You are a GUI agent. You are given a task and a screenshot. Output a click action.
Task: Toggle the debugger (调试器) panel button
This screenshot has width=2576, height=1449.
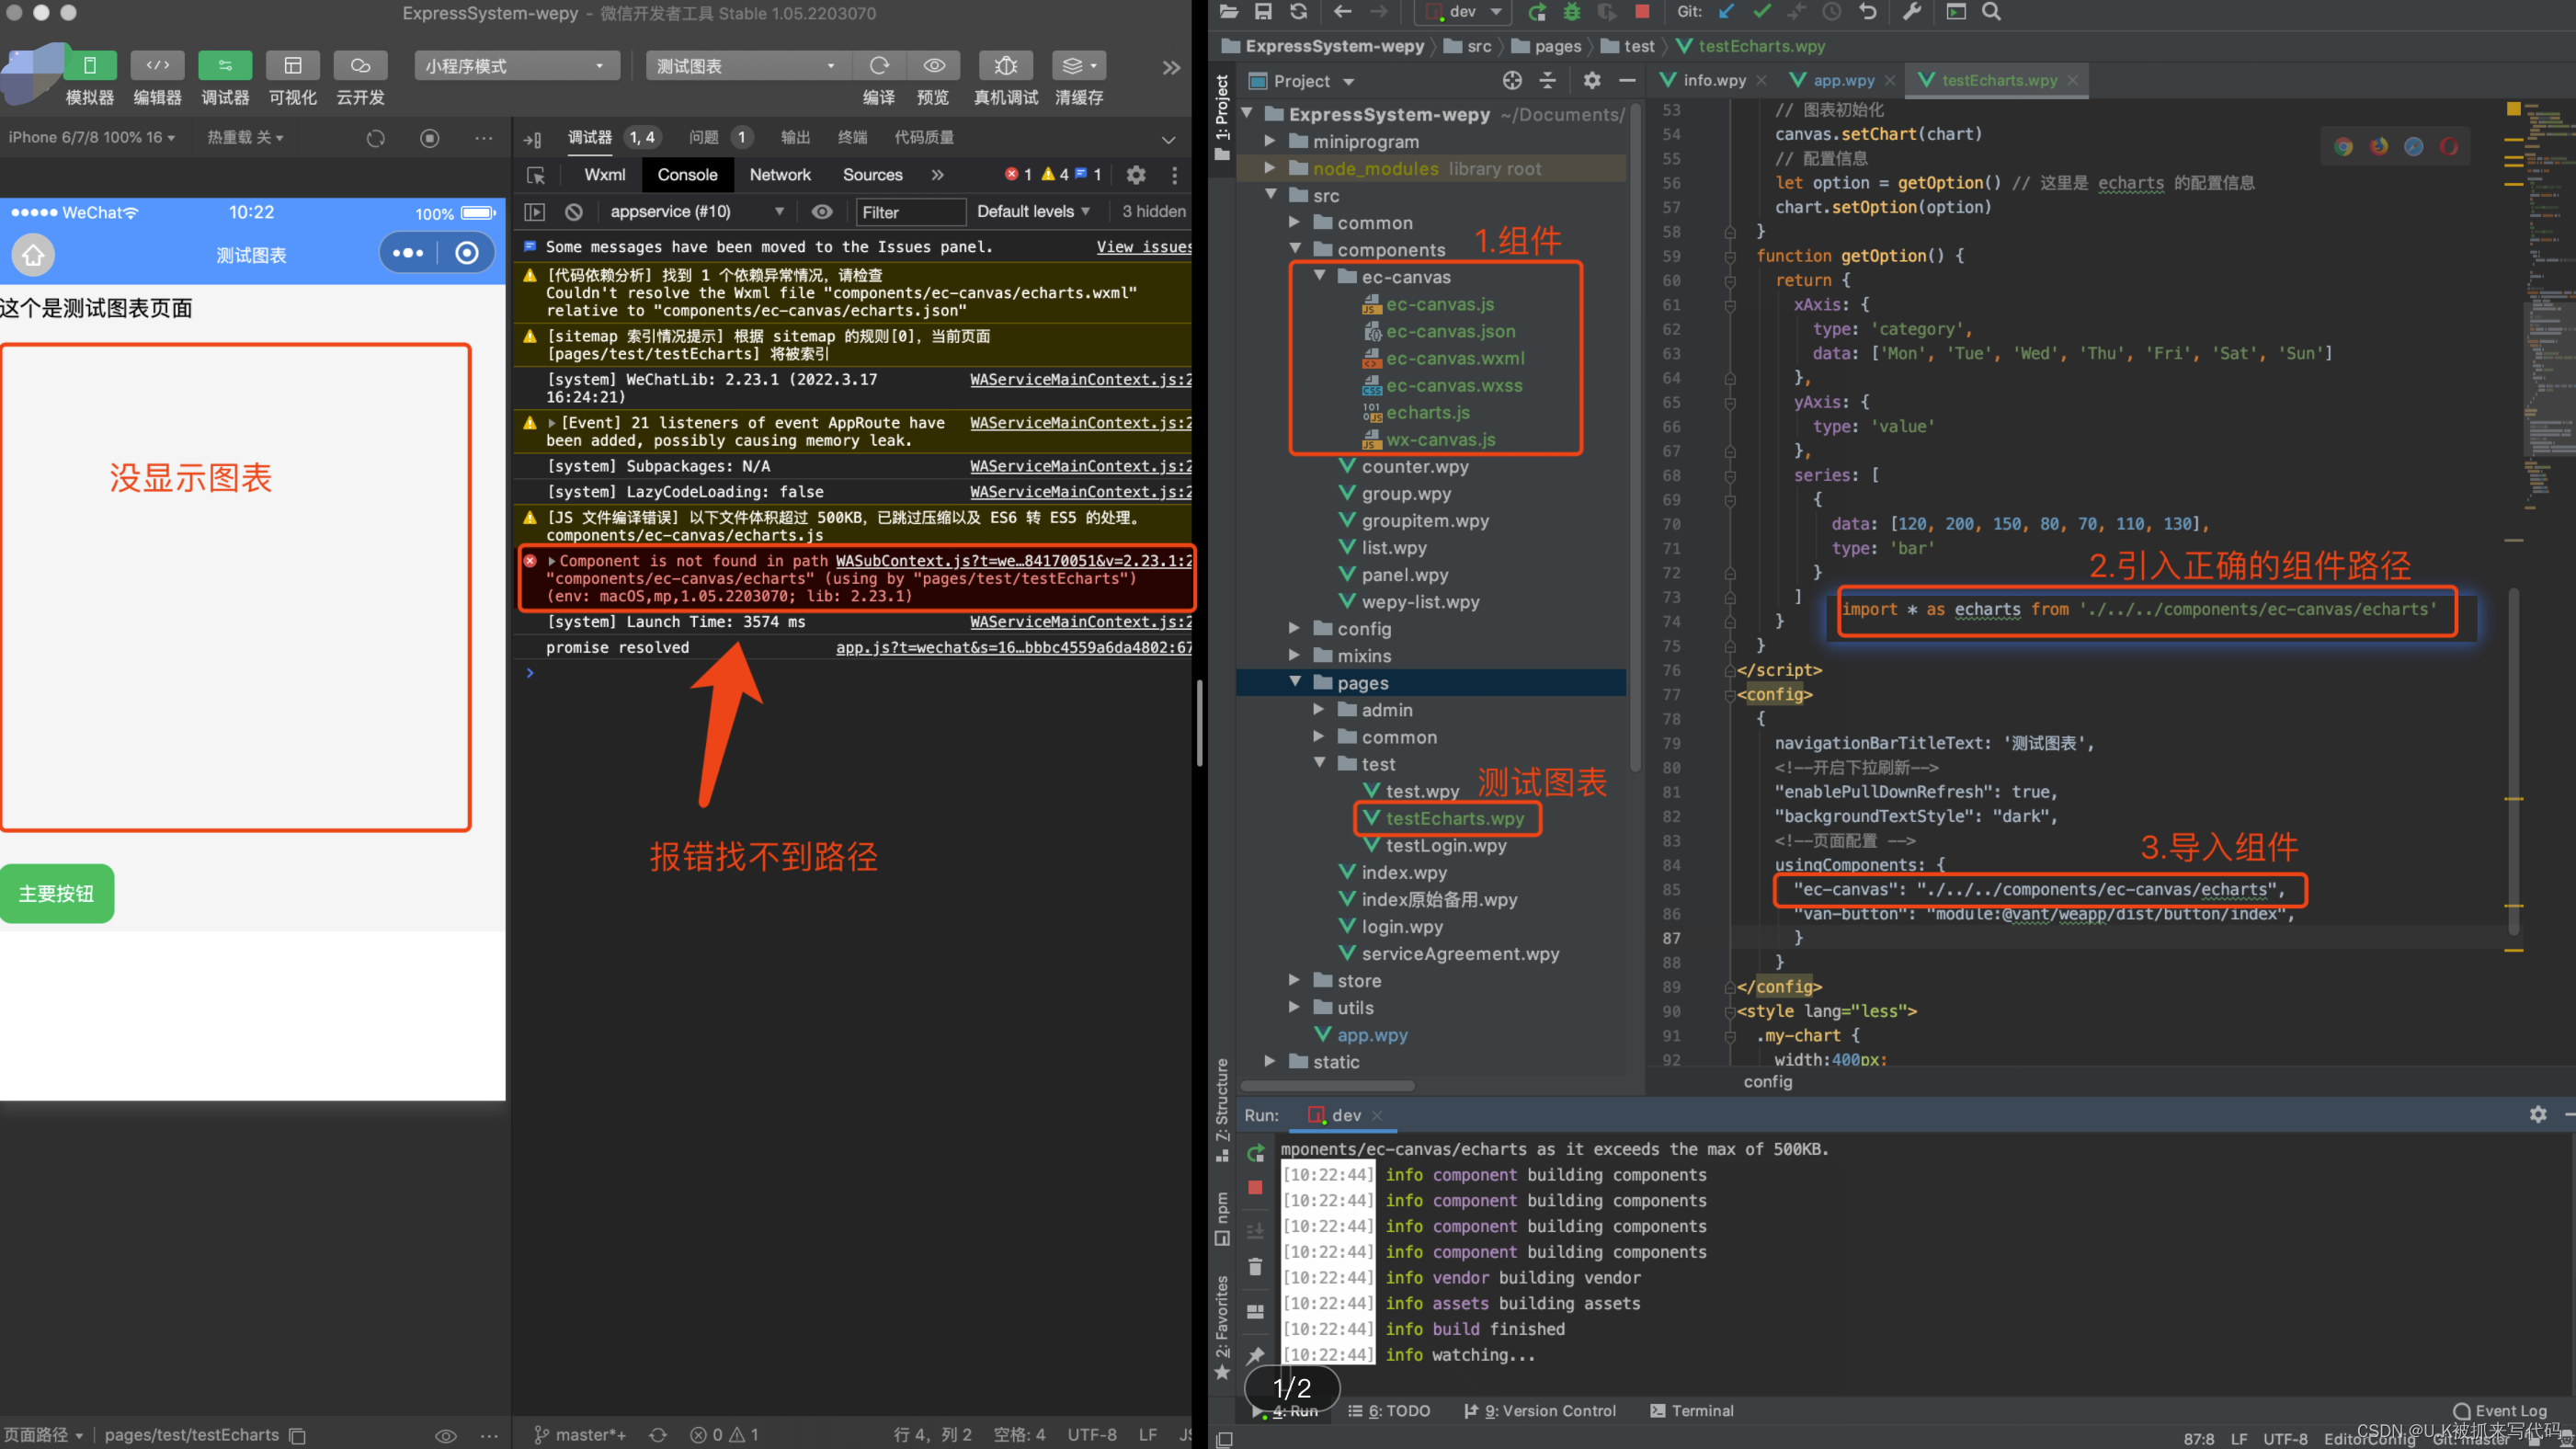(225, 66)
